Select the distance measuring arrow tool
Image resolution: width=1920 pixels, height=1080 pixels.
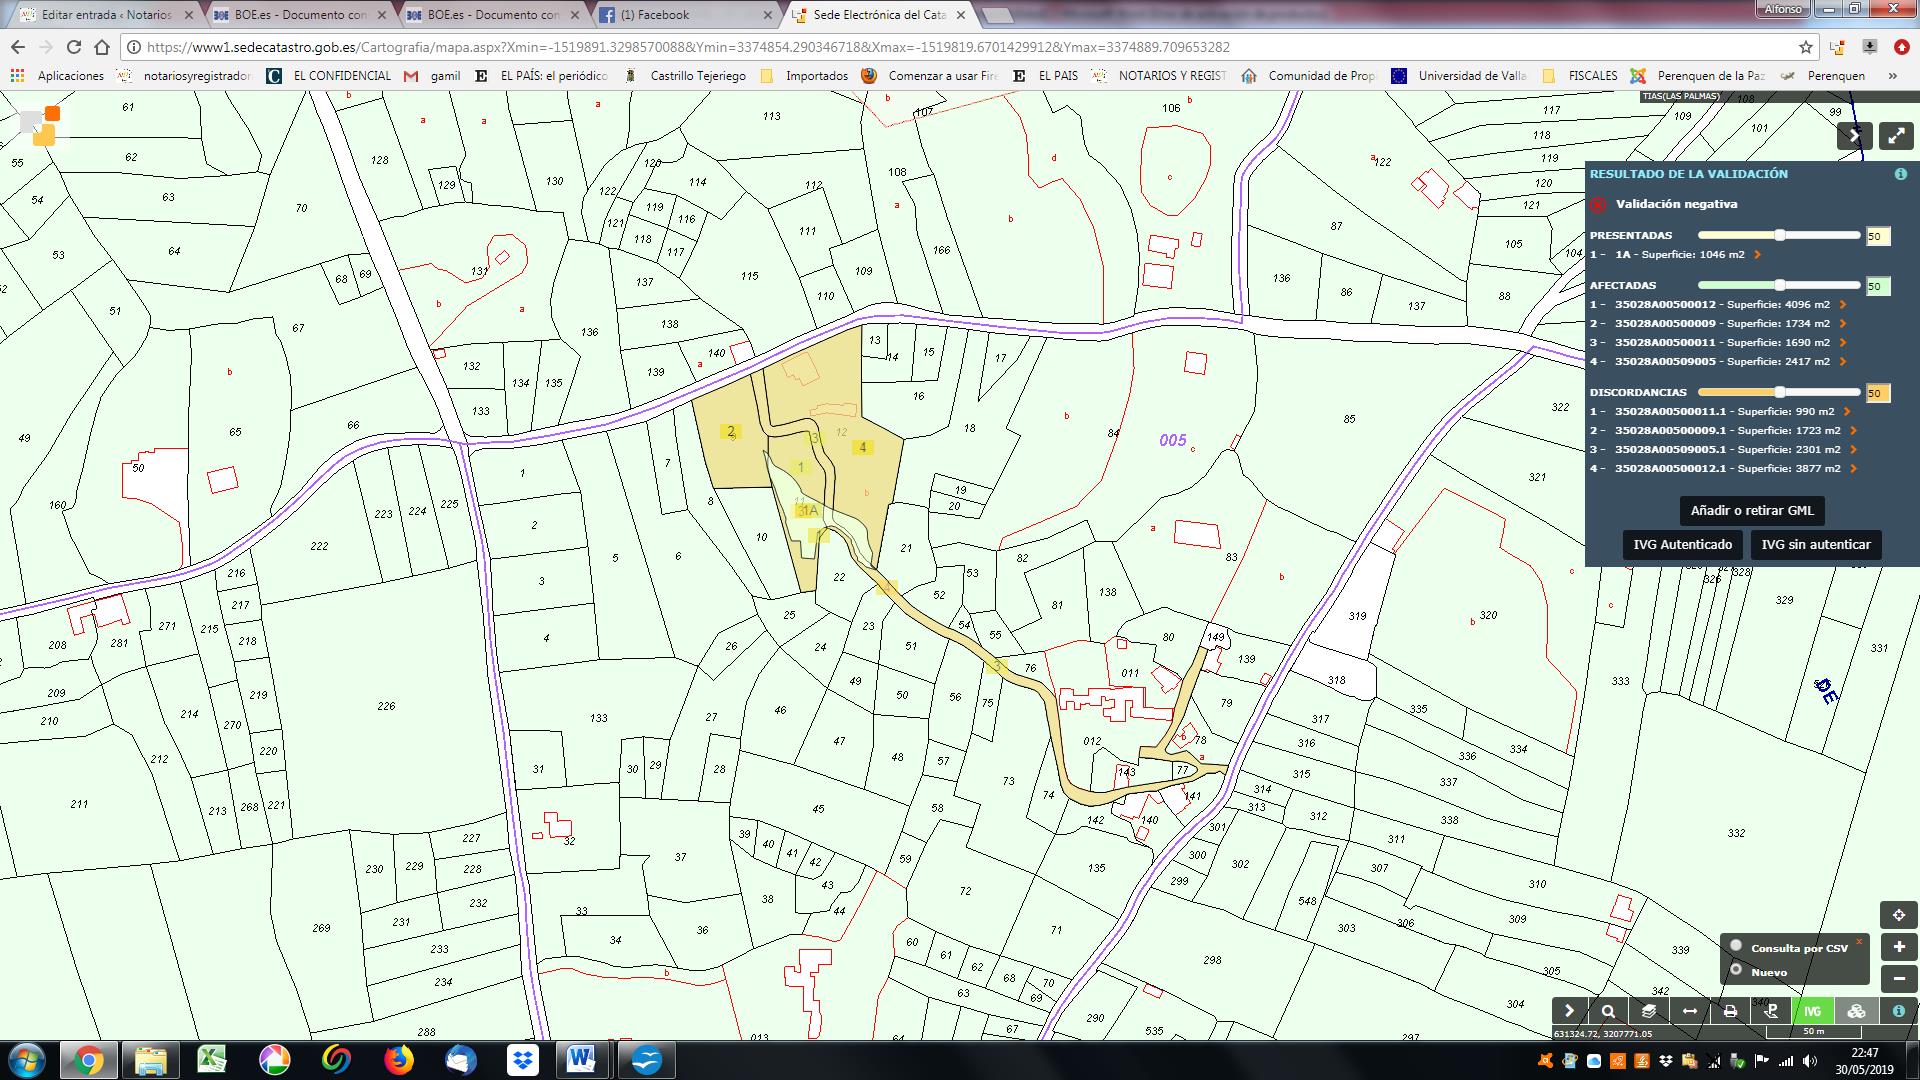click(x=1689, y=1011)
